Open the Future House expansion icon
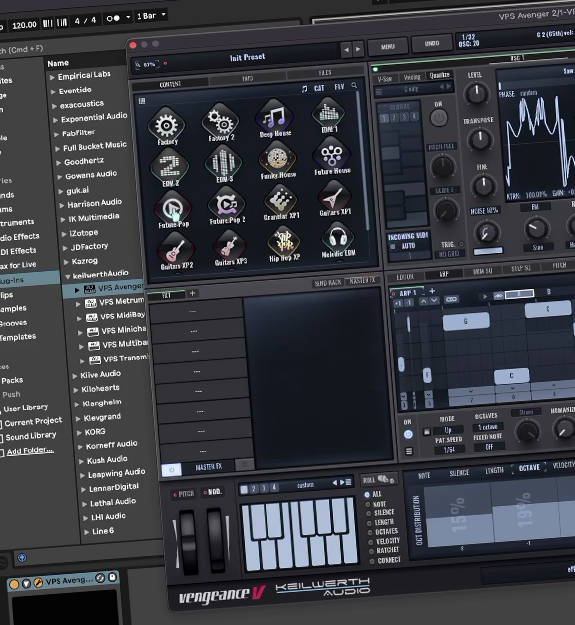Viewport: 575px width, 625px height. click(332, 156)
